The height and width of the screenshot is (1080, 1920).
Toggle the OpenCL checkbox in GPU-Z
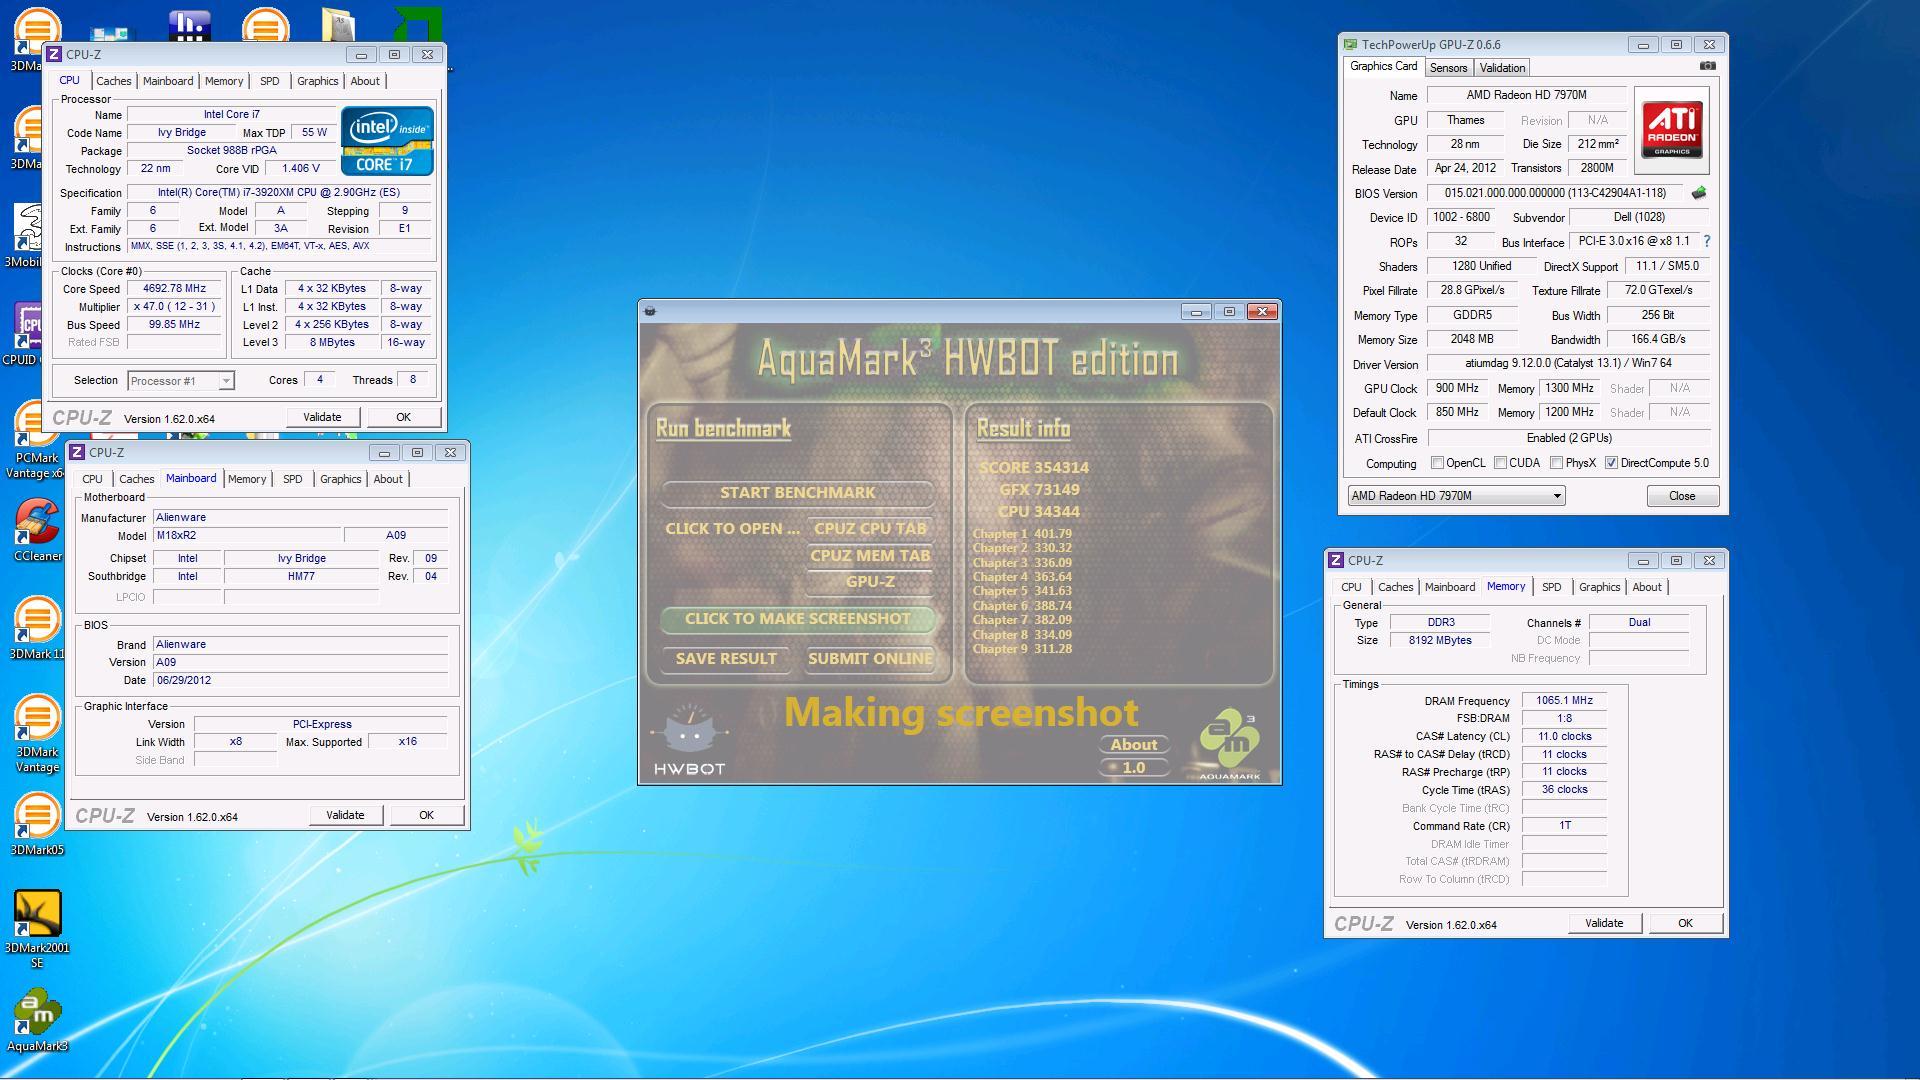1437,463
